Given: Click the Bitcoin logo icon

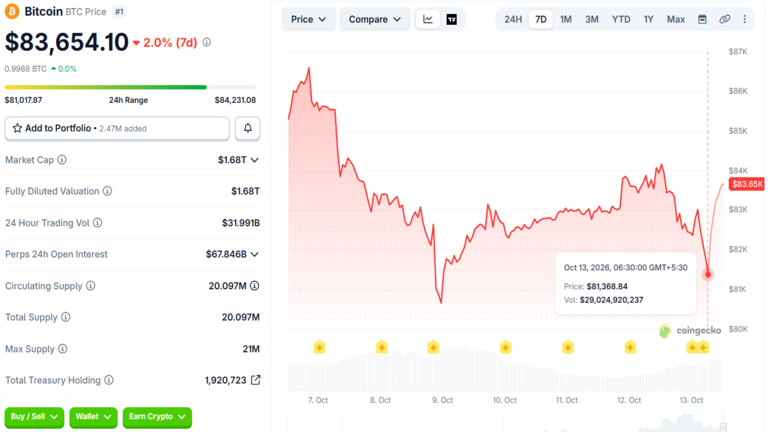Looking at the screenshot, I should (12, 11).
